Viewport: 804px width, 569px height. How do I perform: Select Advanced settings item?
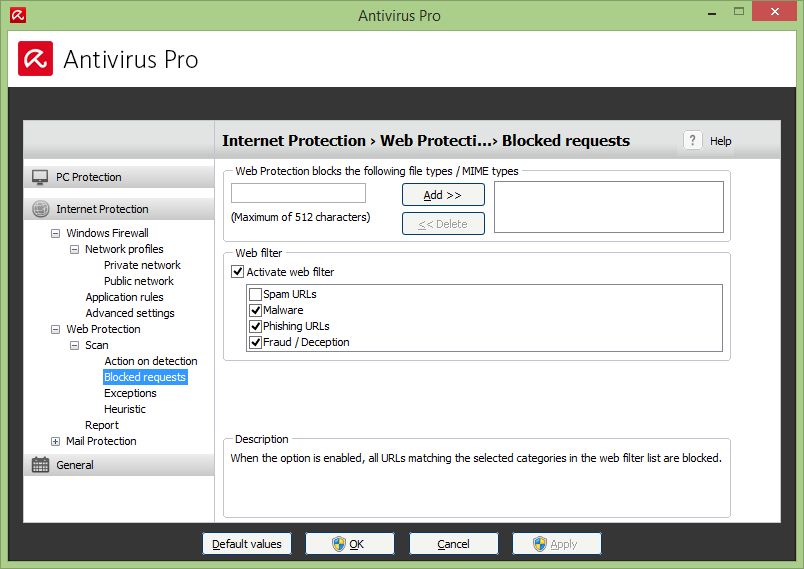130,313
